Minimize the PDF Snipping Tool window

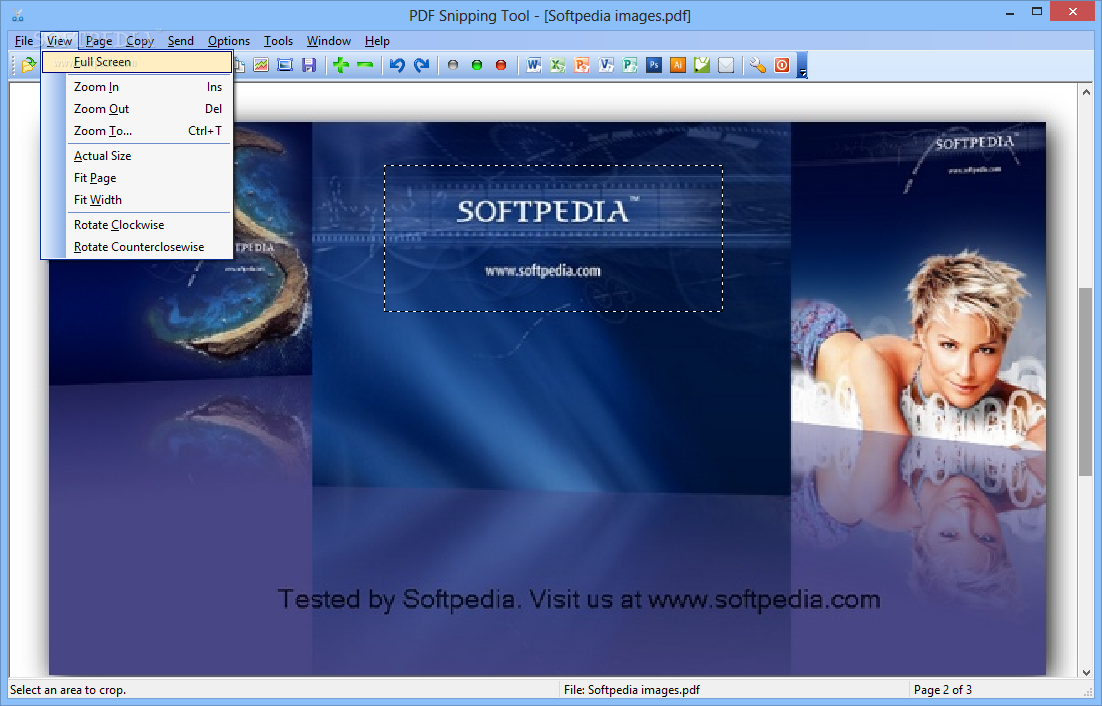point(1010,12)
